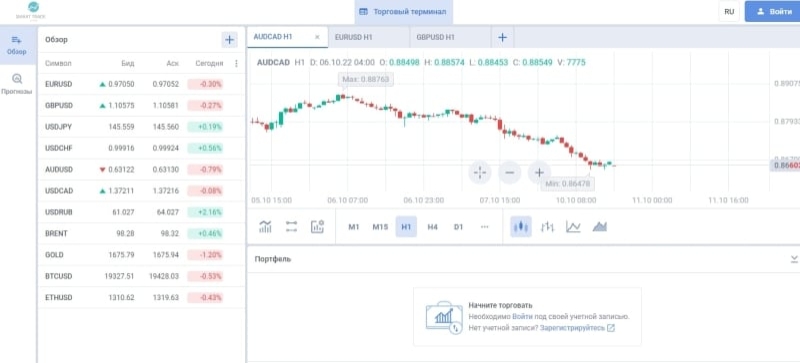Click the Войти link in portfolio message

pos(522,317)
